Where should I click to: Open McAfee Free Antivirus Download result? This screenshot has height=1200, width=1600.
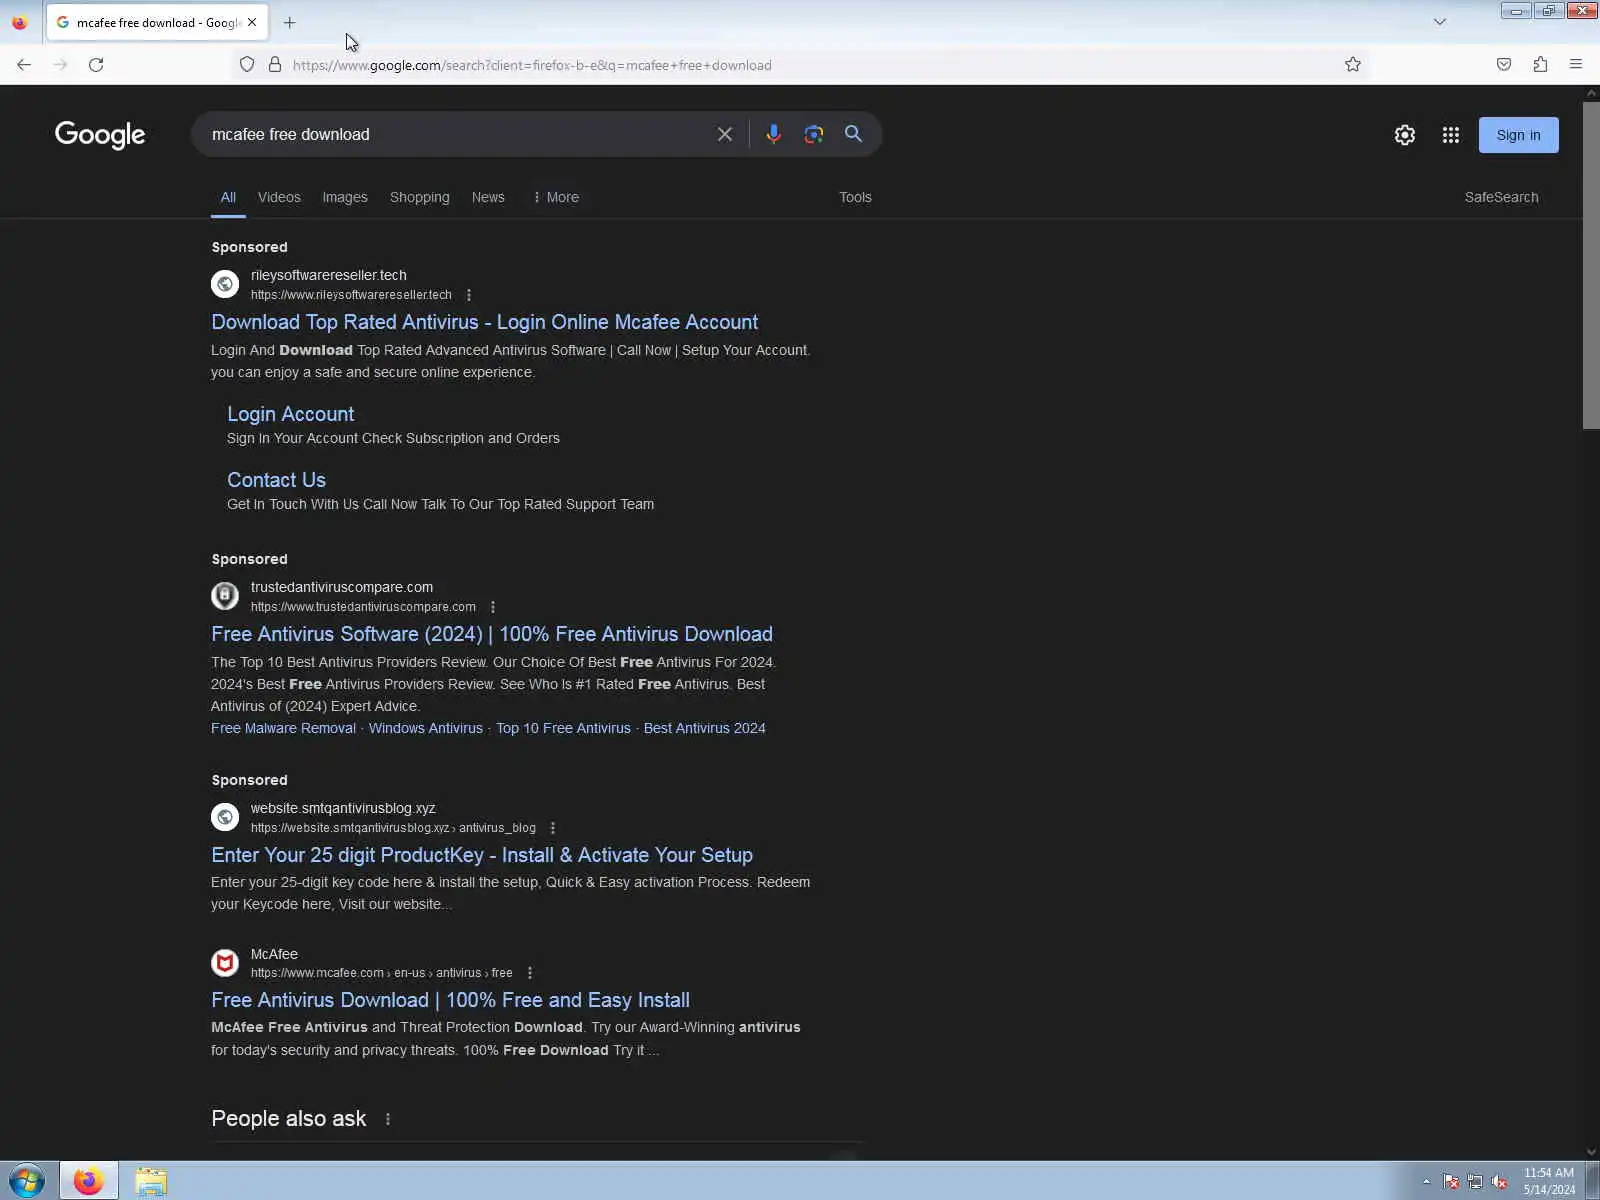point(450,1000)
